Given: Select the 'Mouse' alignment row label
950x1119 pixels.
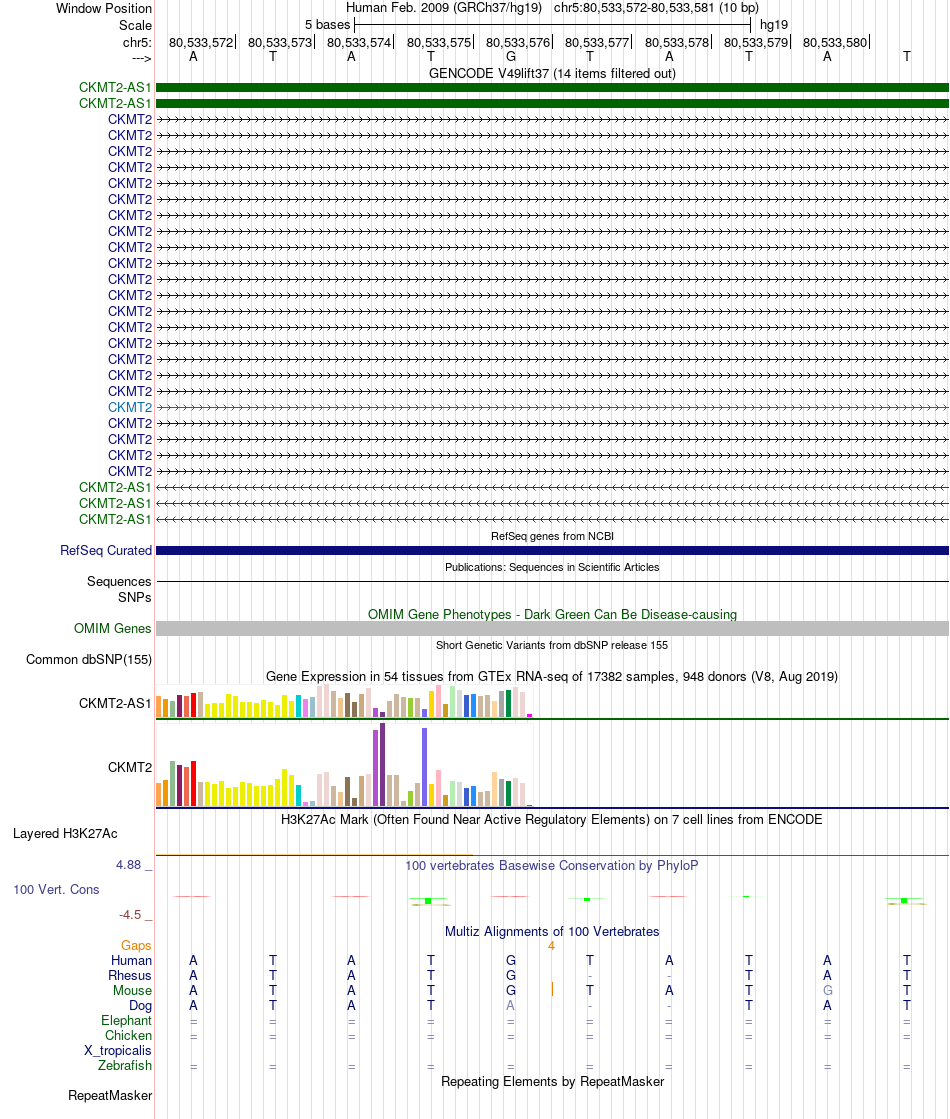Looking at the screenshot, I should click(x=132, y=991).
